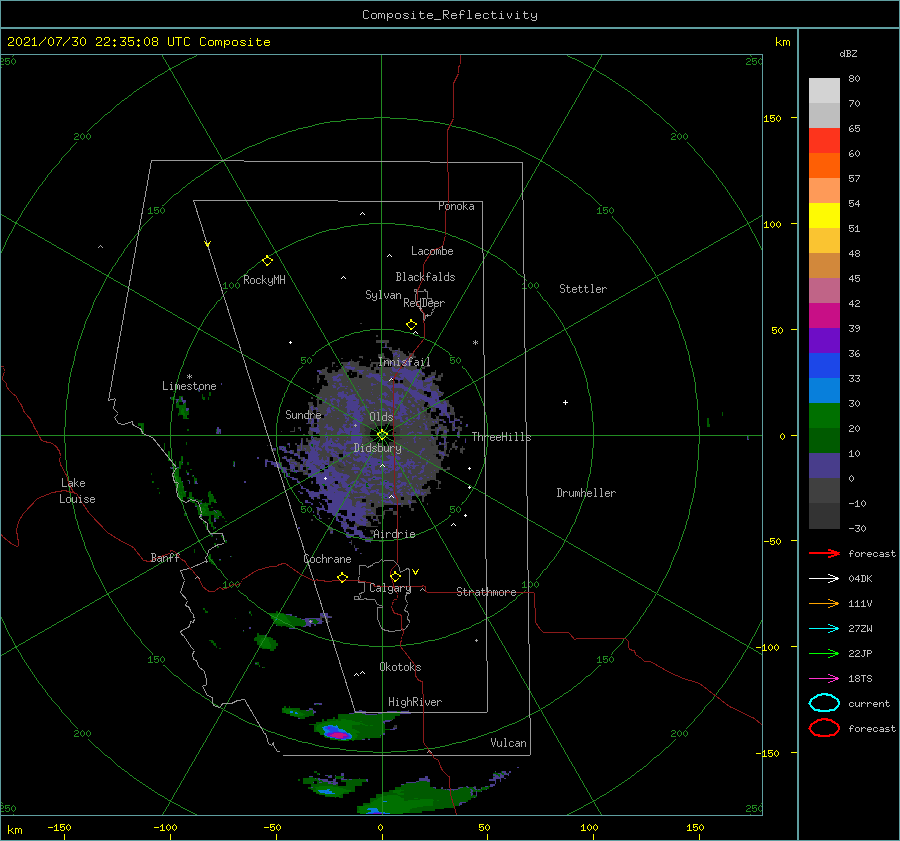Click the Limestone label
900x841 pixels.
(189, 386)
